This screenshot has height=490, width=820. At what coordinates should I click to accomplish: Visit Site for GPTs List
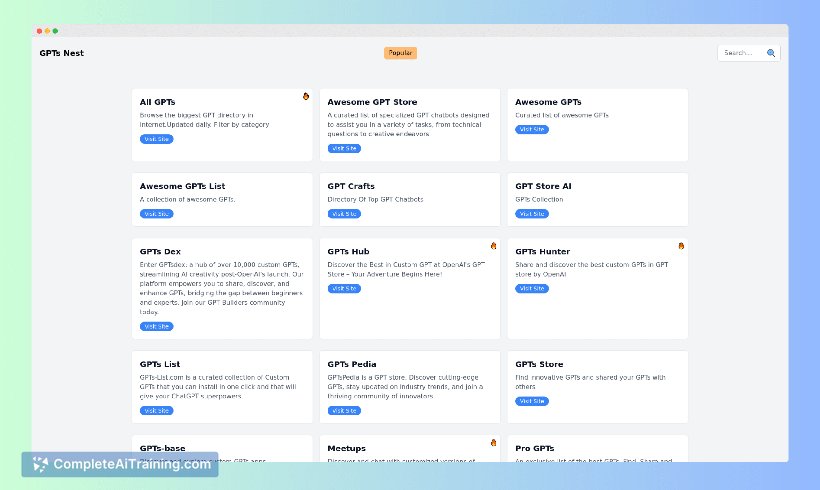(156, 411)
